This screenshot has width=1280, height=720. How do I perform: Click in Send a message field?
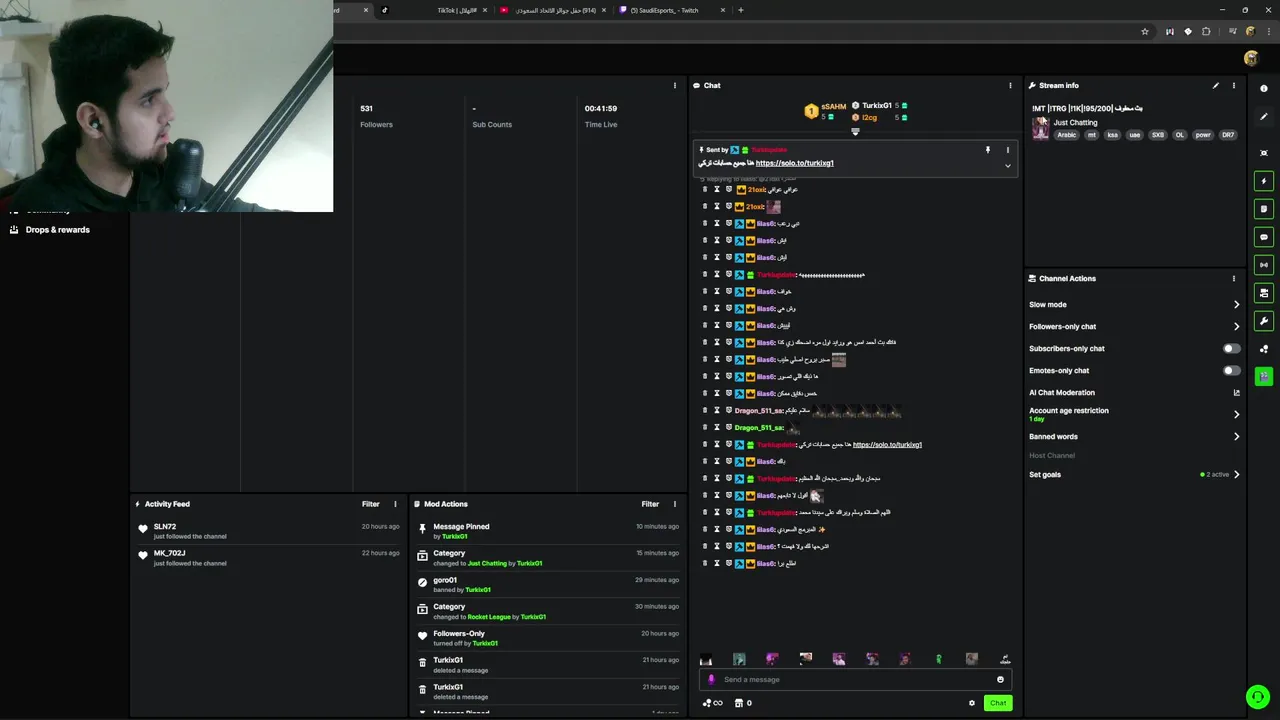click(855, 680)
